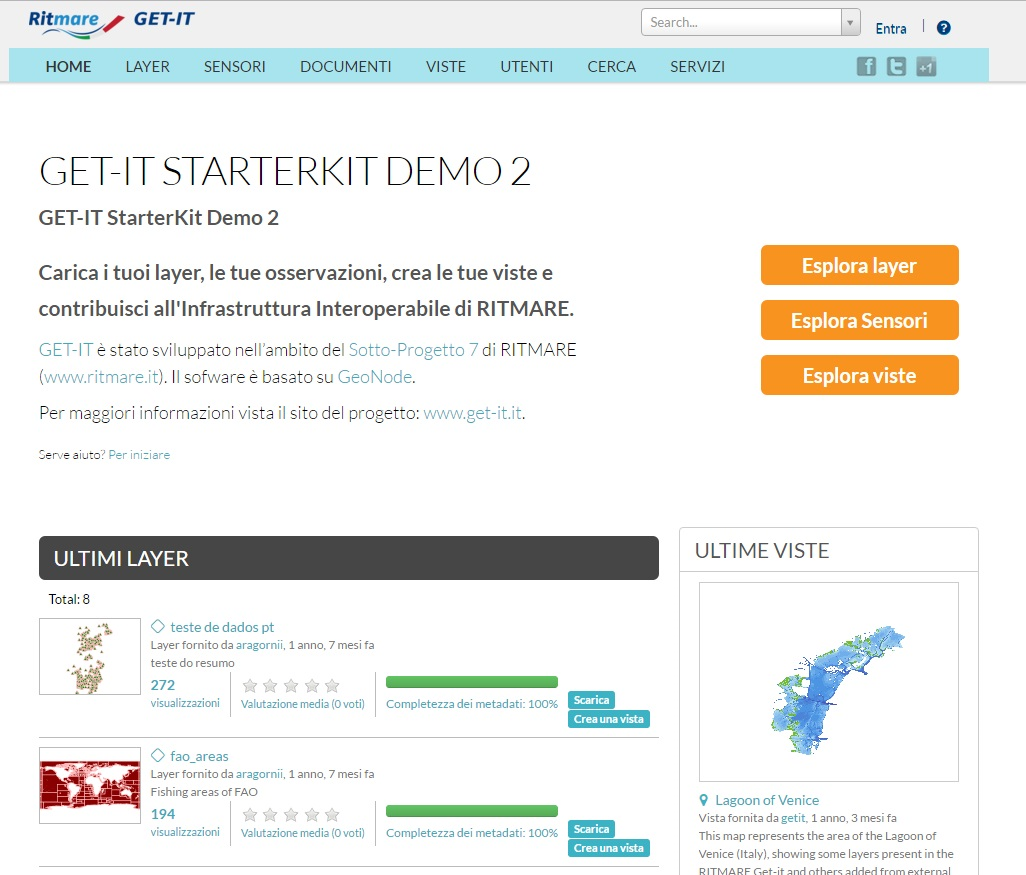Open the www.ritmare.it link

101,377
